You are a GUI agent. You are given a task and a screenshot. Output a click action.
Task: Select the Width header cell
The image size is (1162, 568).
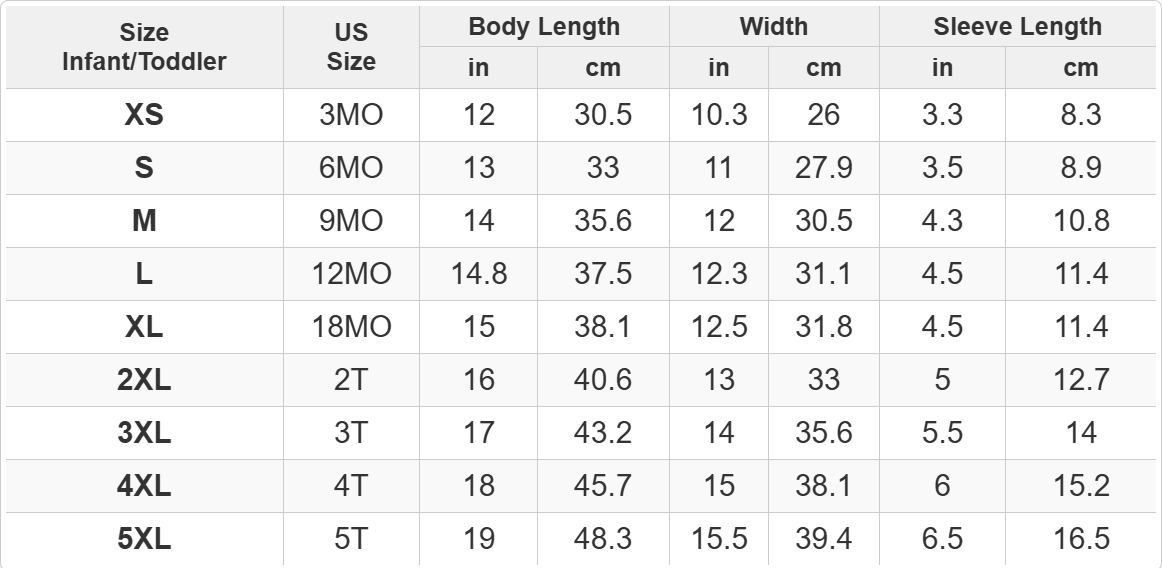(774, 26)
